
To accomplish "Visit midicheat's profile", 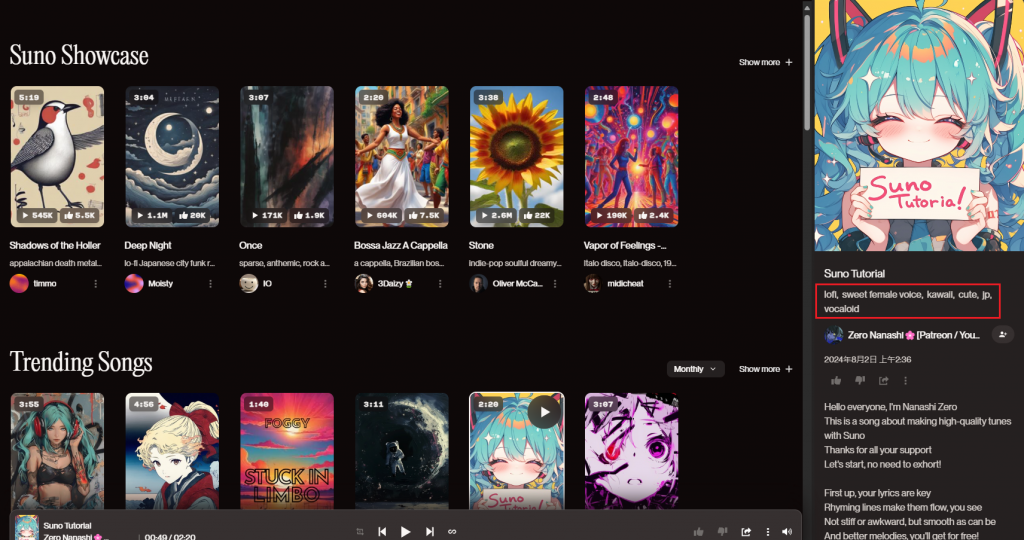I will pos(626,283).
